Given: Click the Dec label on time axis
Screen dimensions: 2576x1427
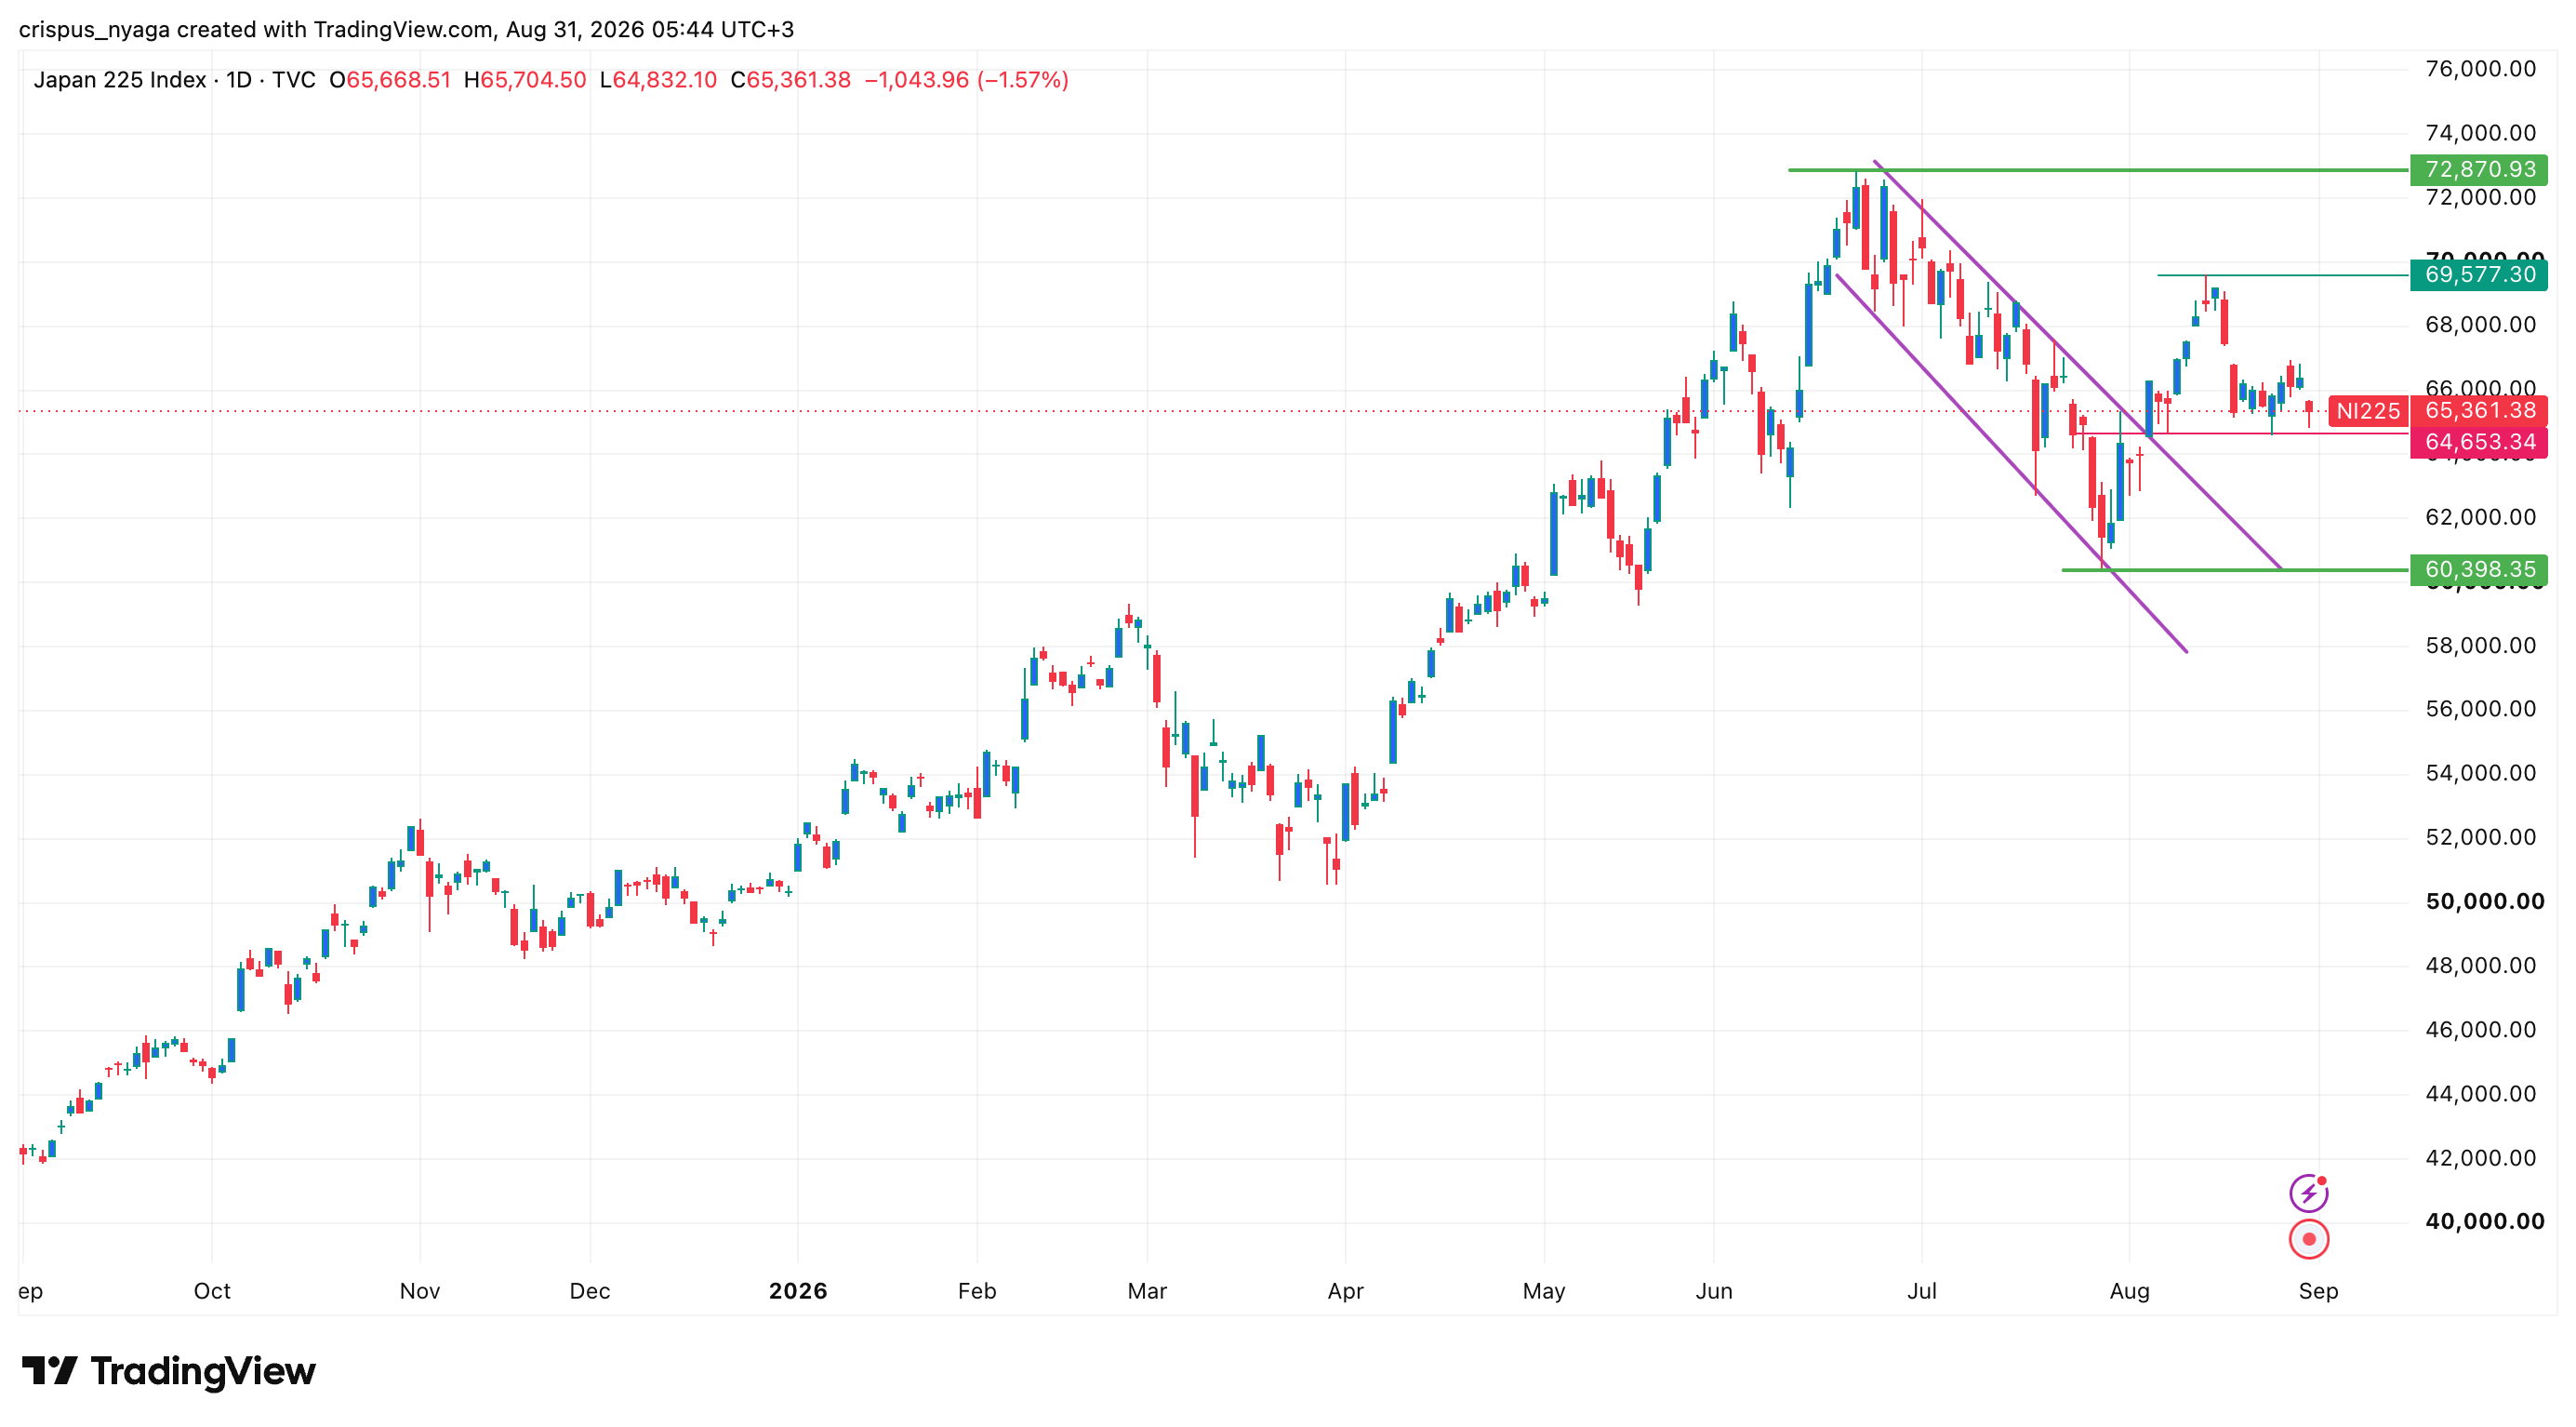Looking at the screenshot, I should (x=590, y=1291).
